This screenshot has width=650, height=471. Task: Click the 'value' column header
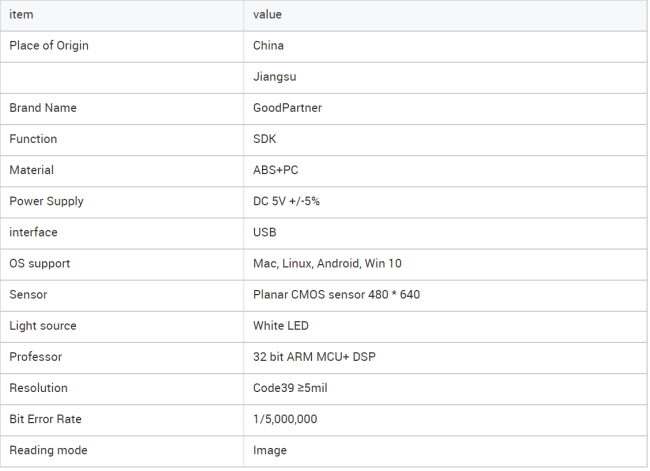tap(445, 15)
